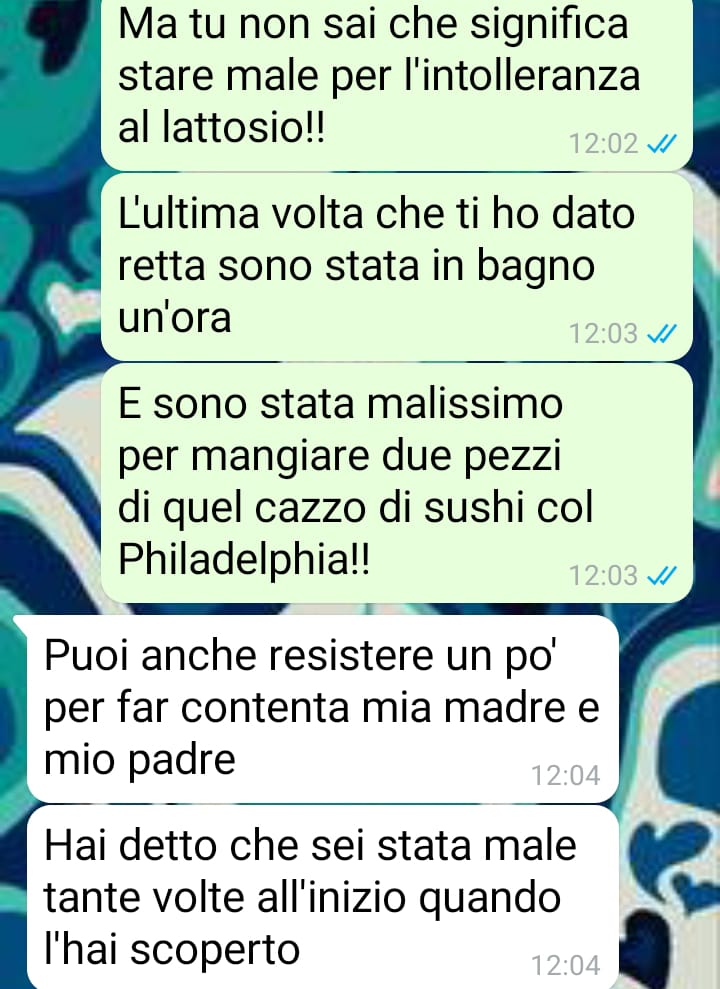
Task: Tap the double check under the 'un'ora' message
Action: click(662, 334)
